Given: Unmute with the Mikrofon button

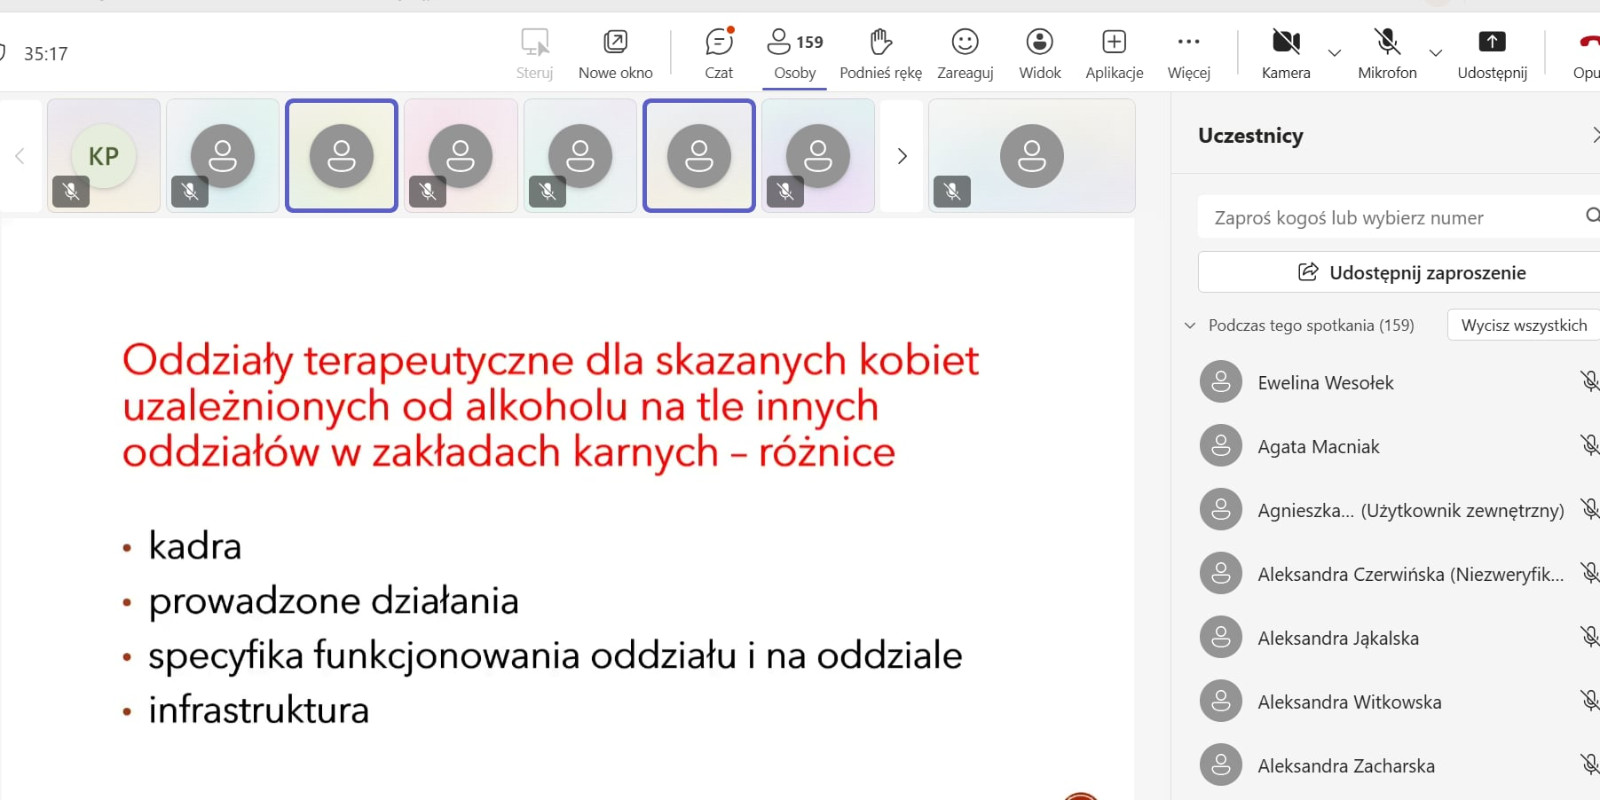Looking at the screenshot, I should coord(1386,53).
